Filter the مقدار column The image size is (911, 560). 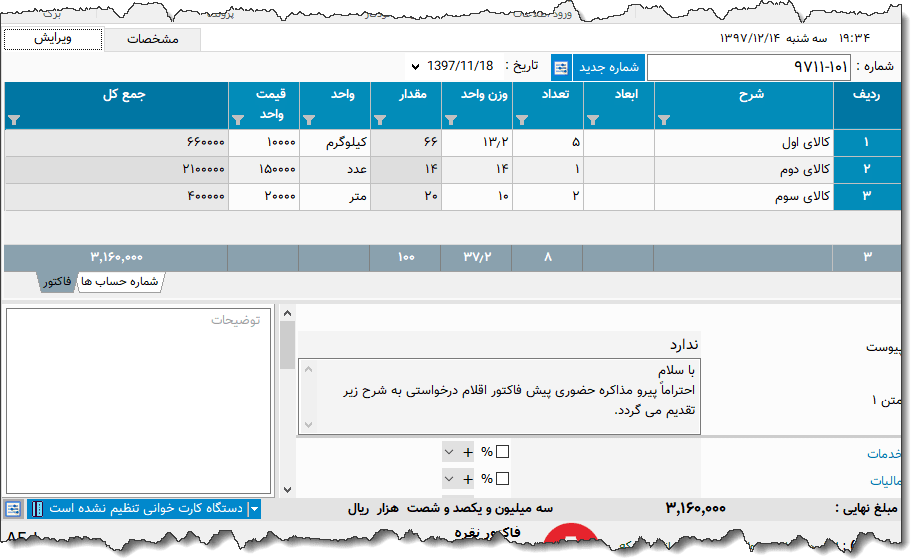coord(380,120)
